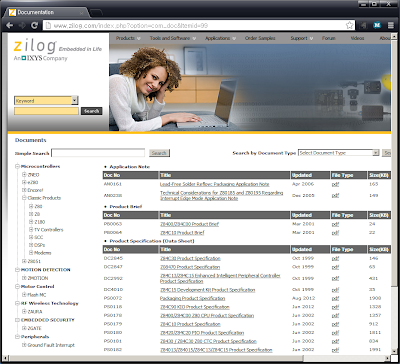Viewport: 400px width, 364px height.
Task: Go to Order Samples
Action: (x=260, y=38)
